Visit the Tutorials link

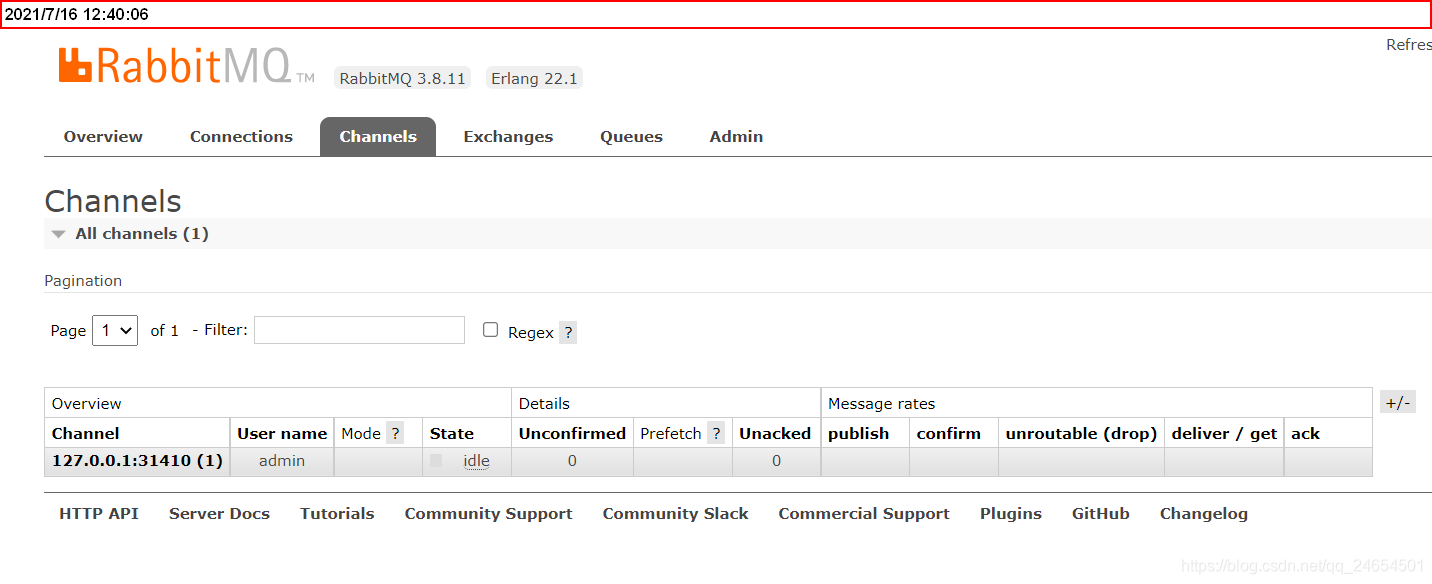(x=337, y=514)
